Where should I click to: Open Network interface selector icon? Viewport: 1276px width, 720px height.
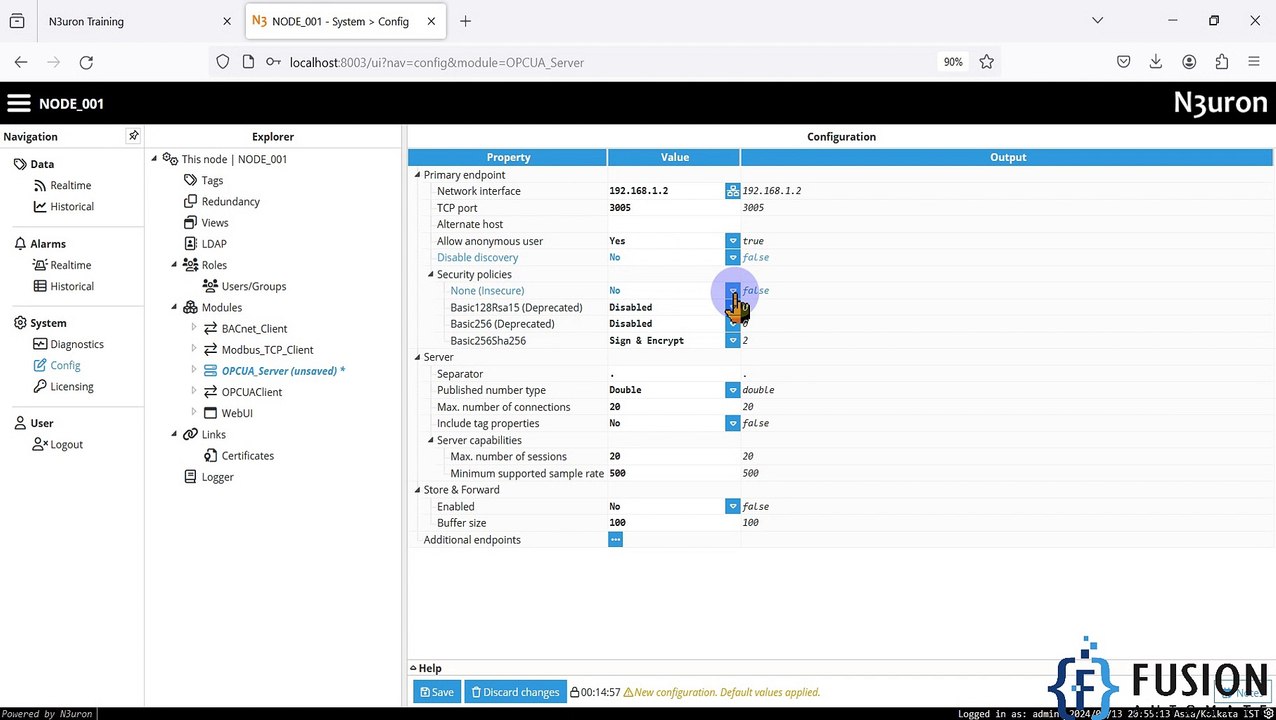[x=732, y=191]
